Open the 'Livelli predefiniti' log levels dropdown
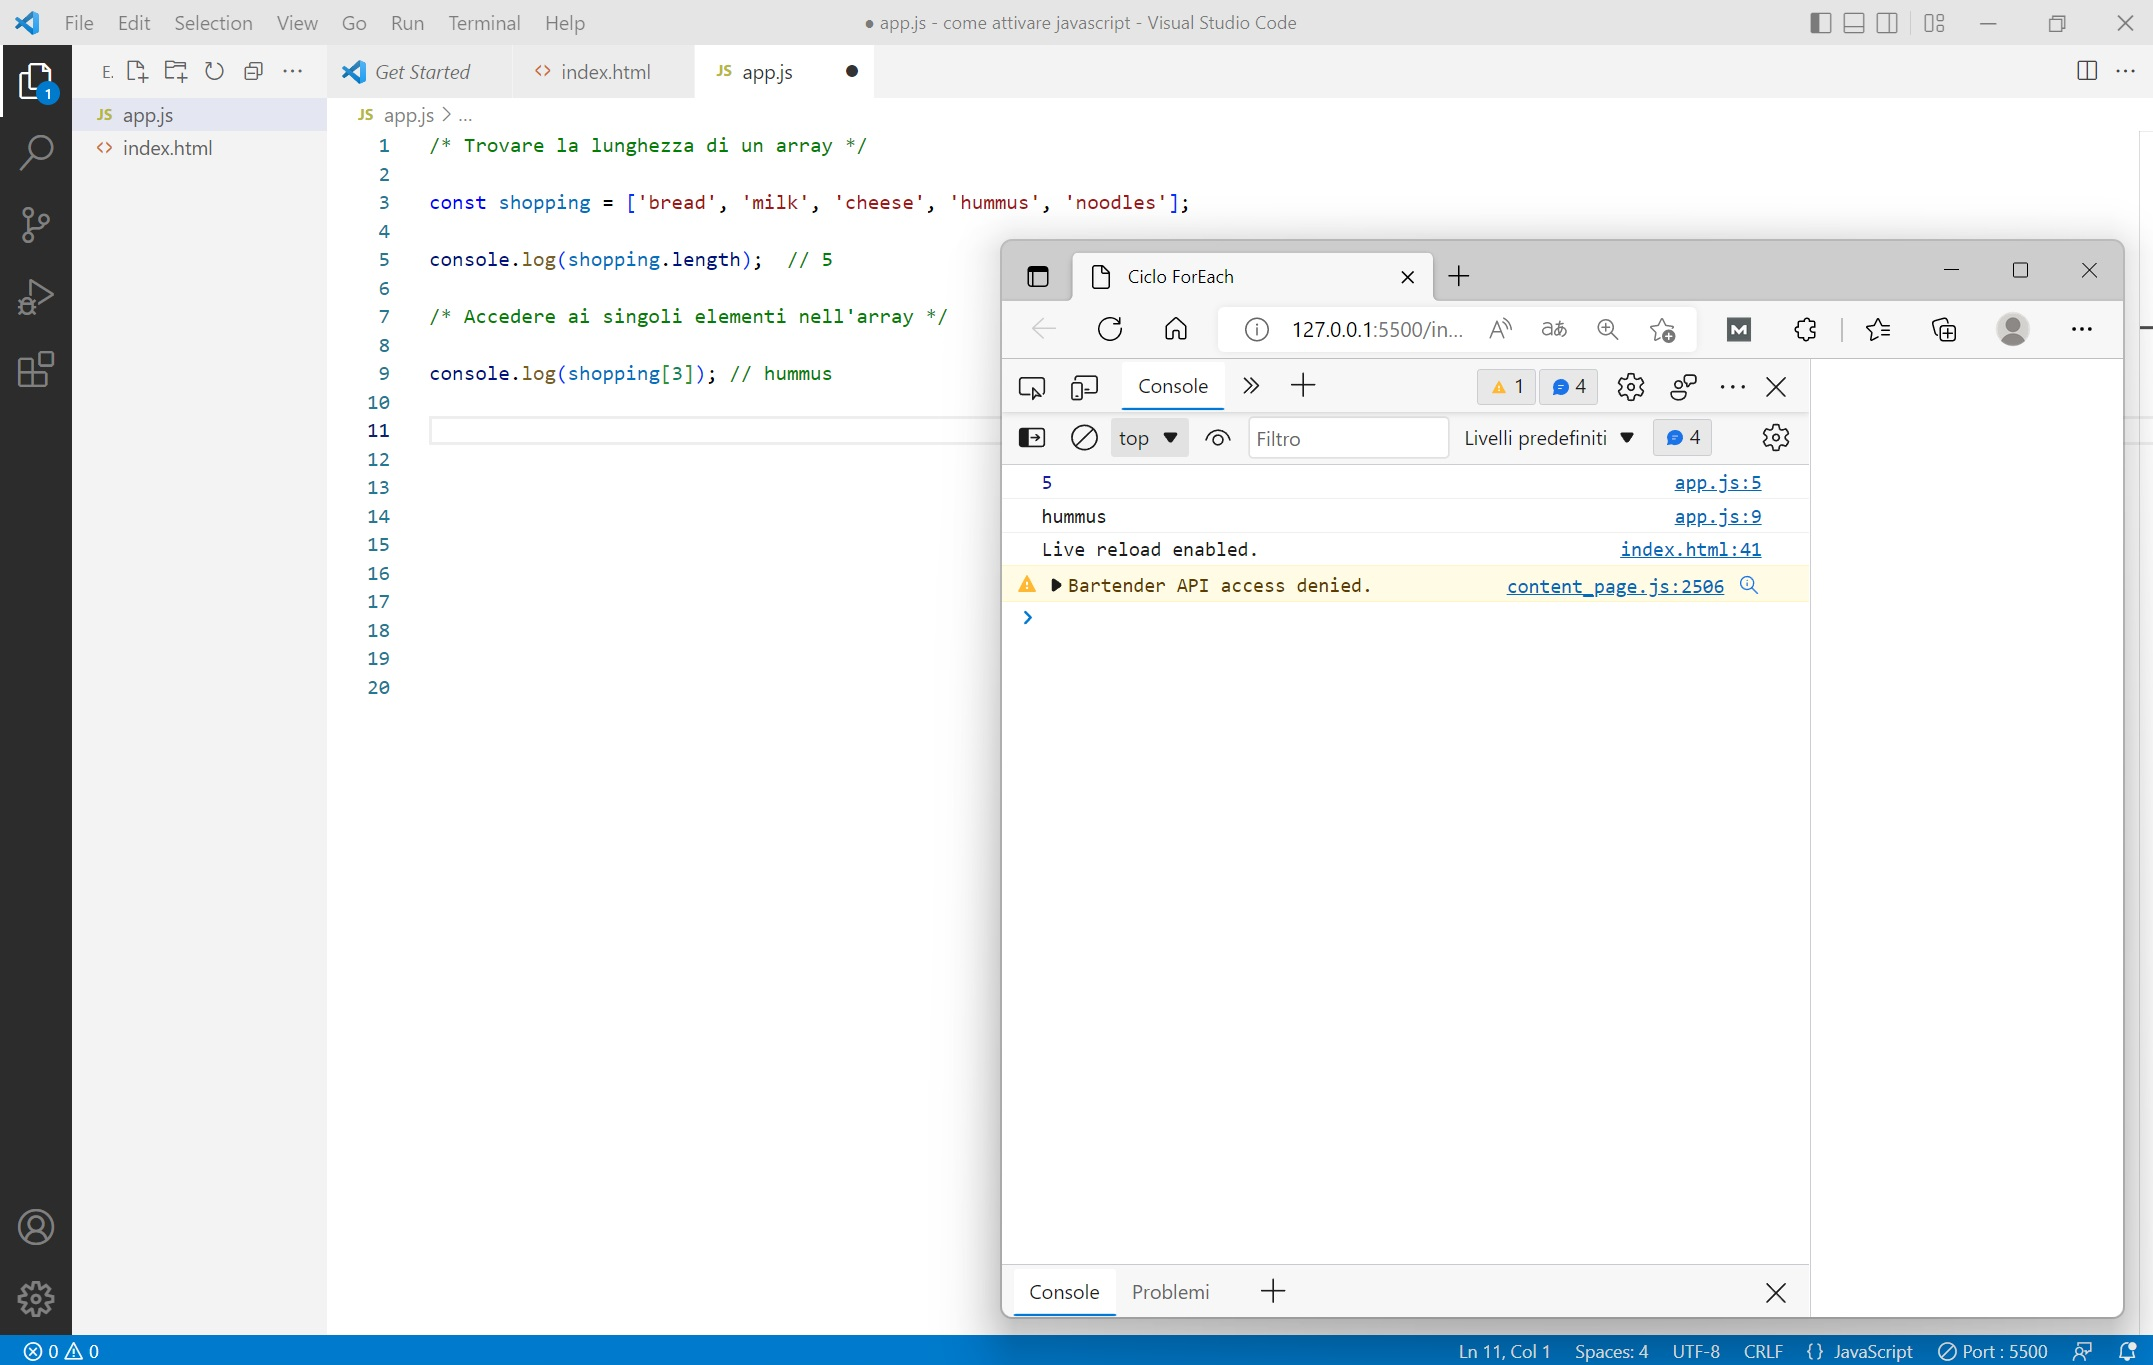2153x1365 pixels. click(1547, 437)
